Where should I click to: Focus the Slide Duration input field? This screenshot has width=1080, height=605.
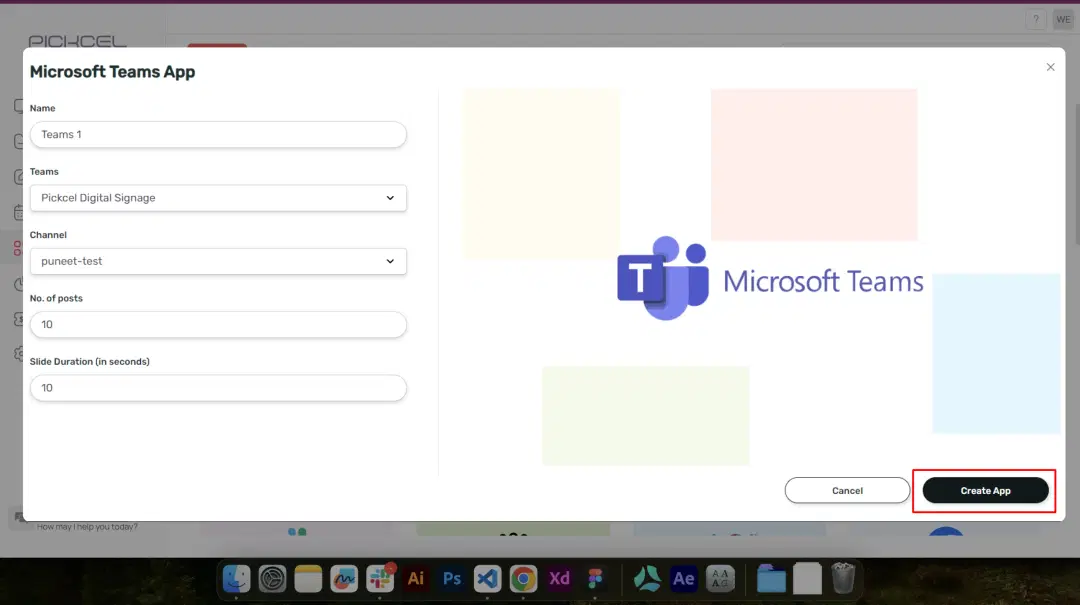pyautogui.click(x=218, y=388)
